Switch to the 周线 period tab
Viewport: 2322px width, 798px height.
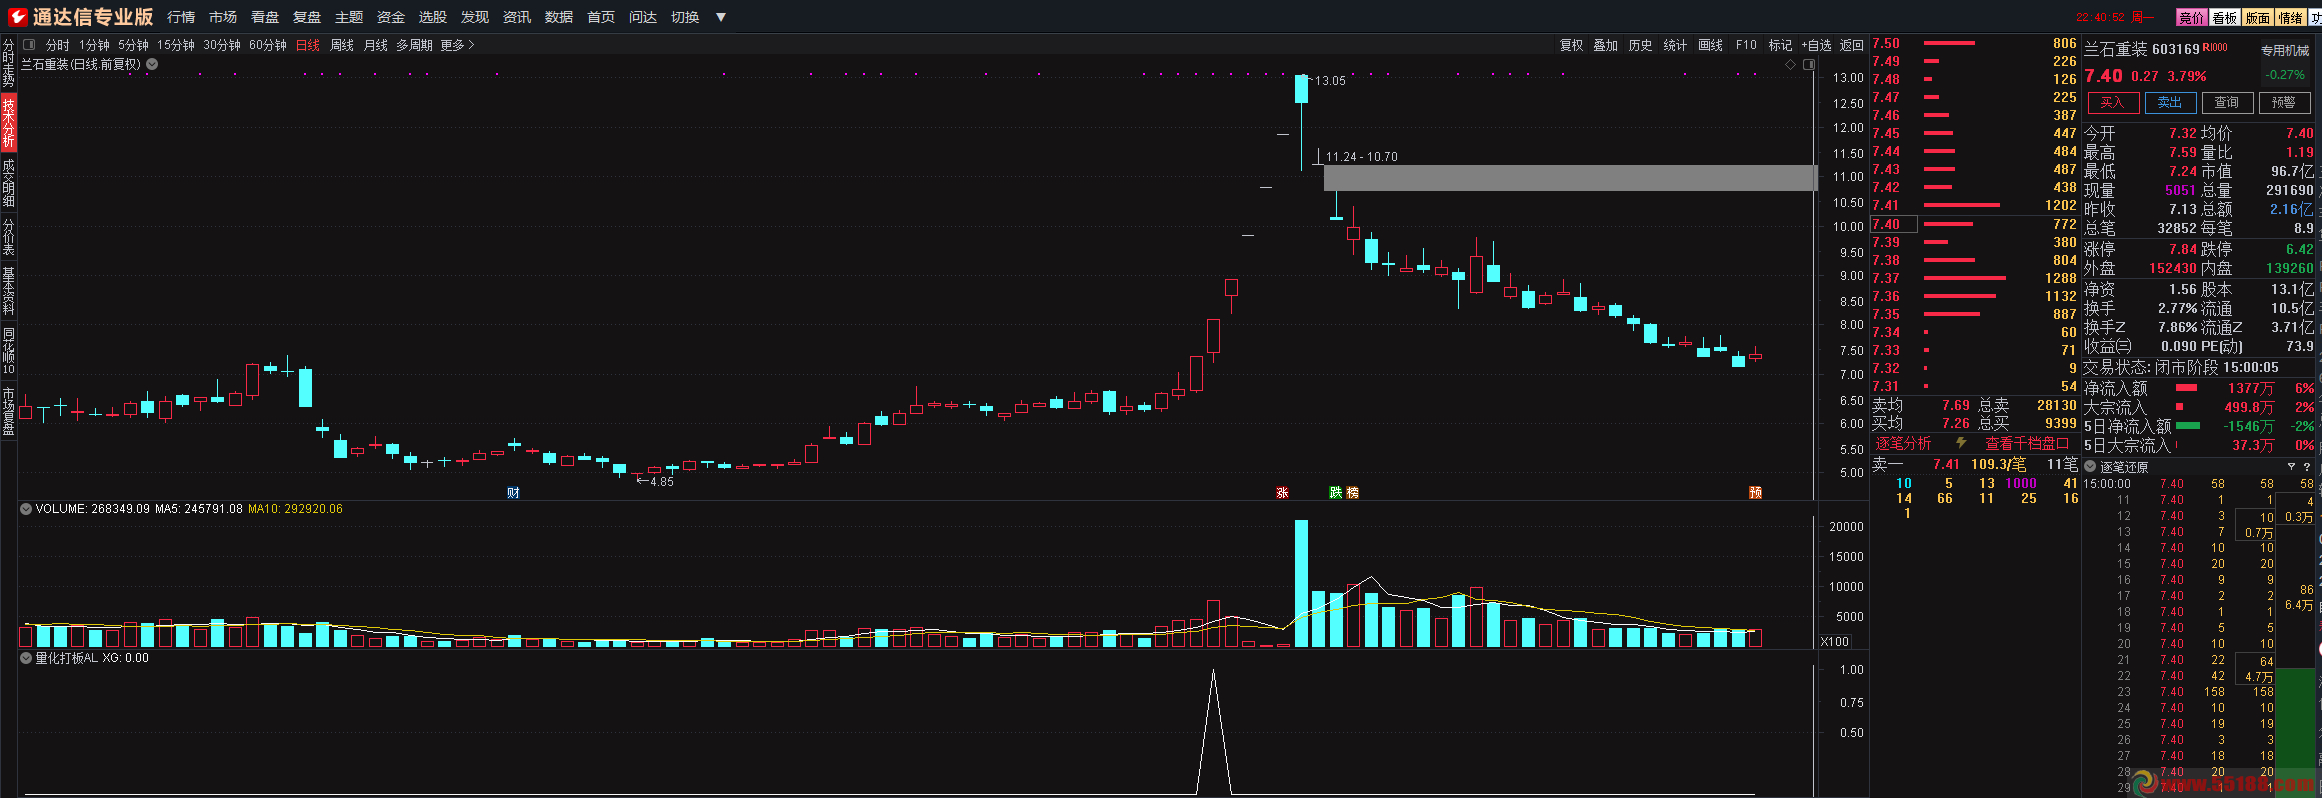click(342, 45)
